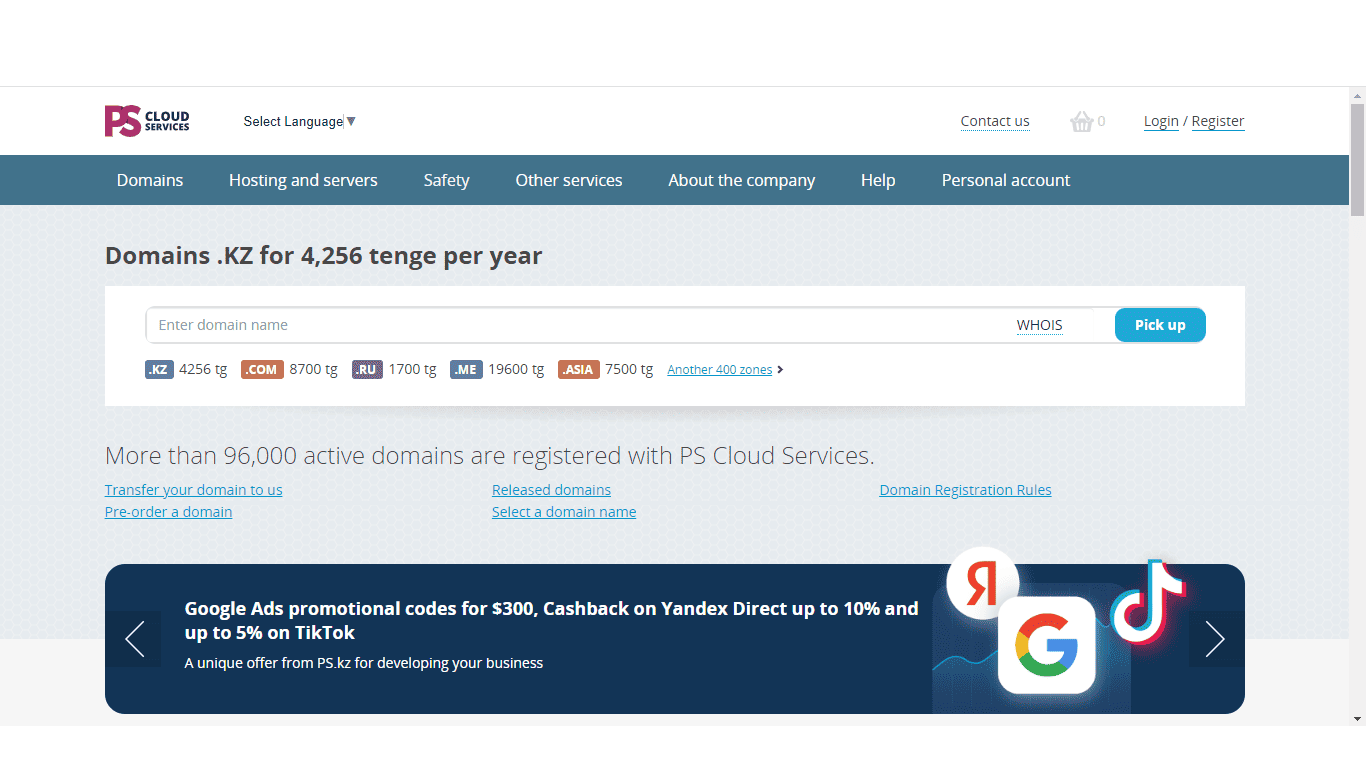Open the Hosting and servers menu

pyautogui.click(x=303, y=180)
